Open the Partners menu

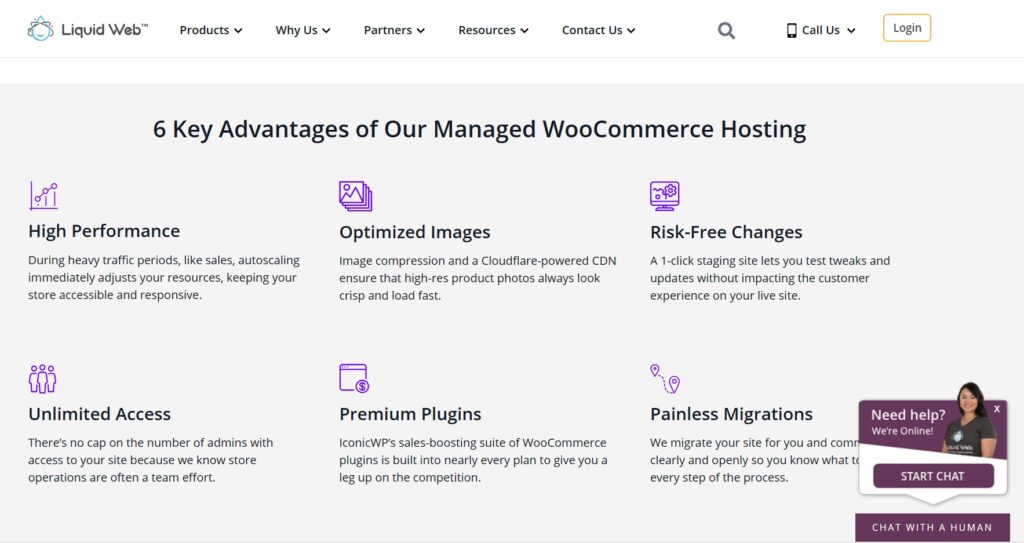[394, 30]
